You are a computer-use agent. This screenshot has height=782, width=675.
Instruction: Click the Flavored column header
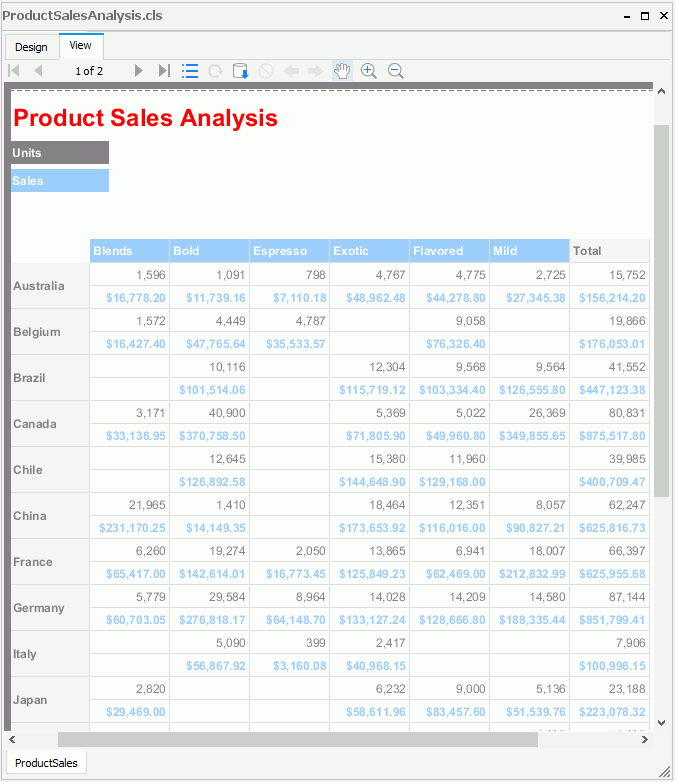pos(450,251)
